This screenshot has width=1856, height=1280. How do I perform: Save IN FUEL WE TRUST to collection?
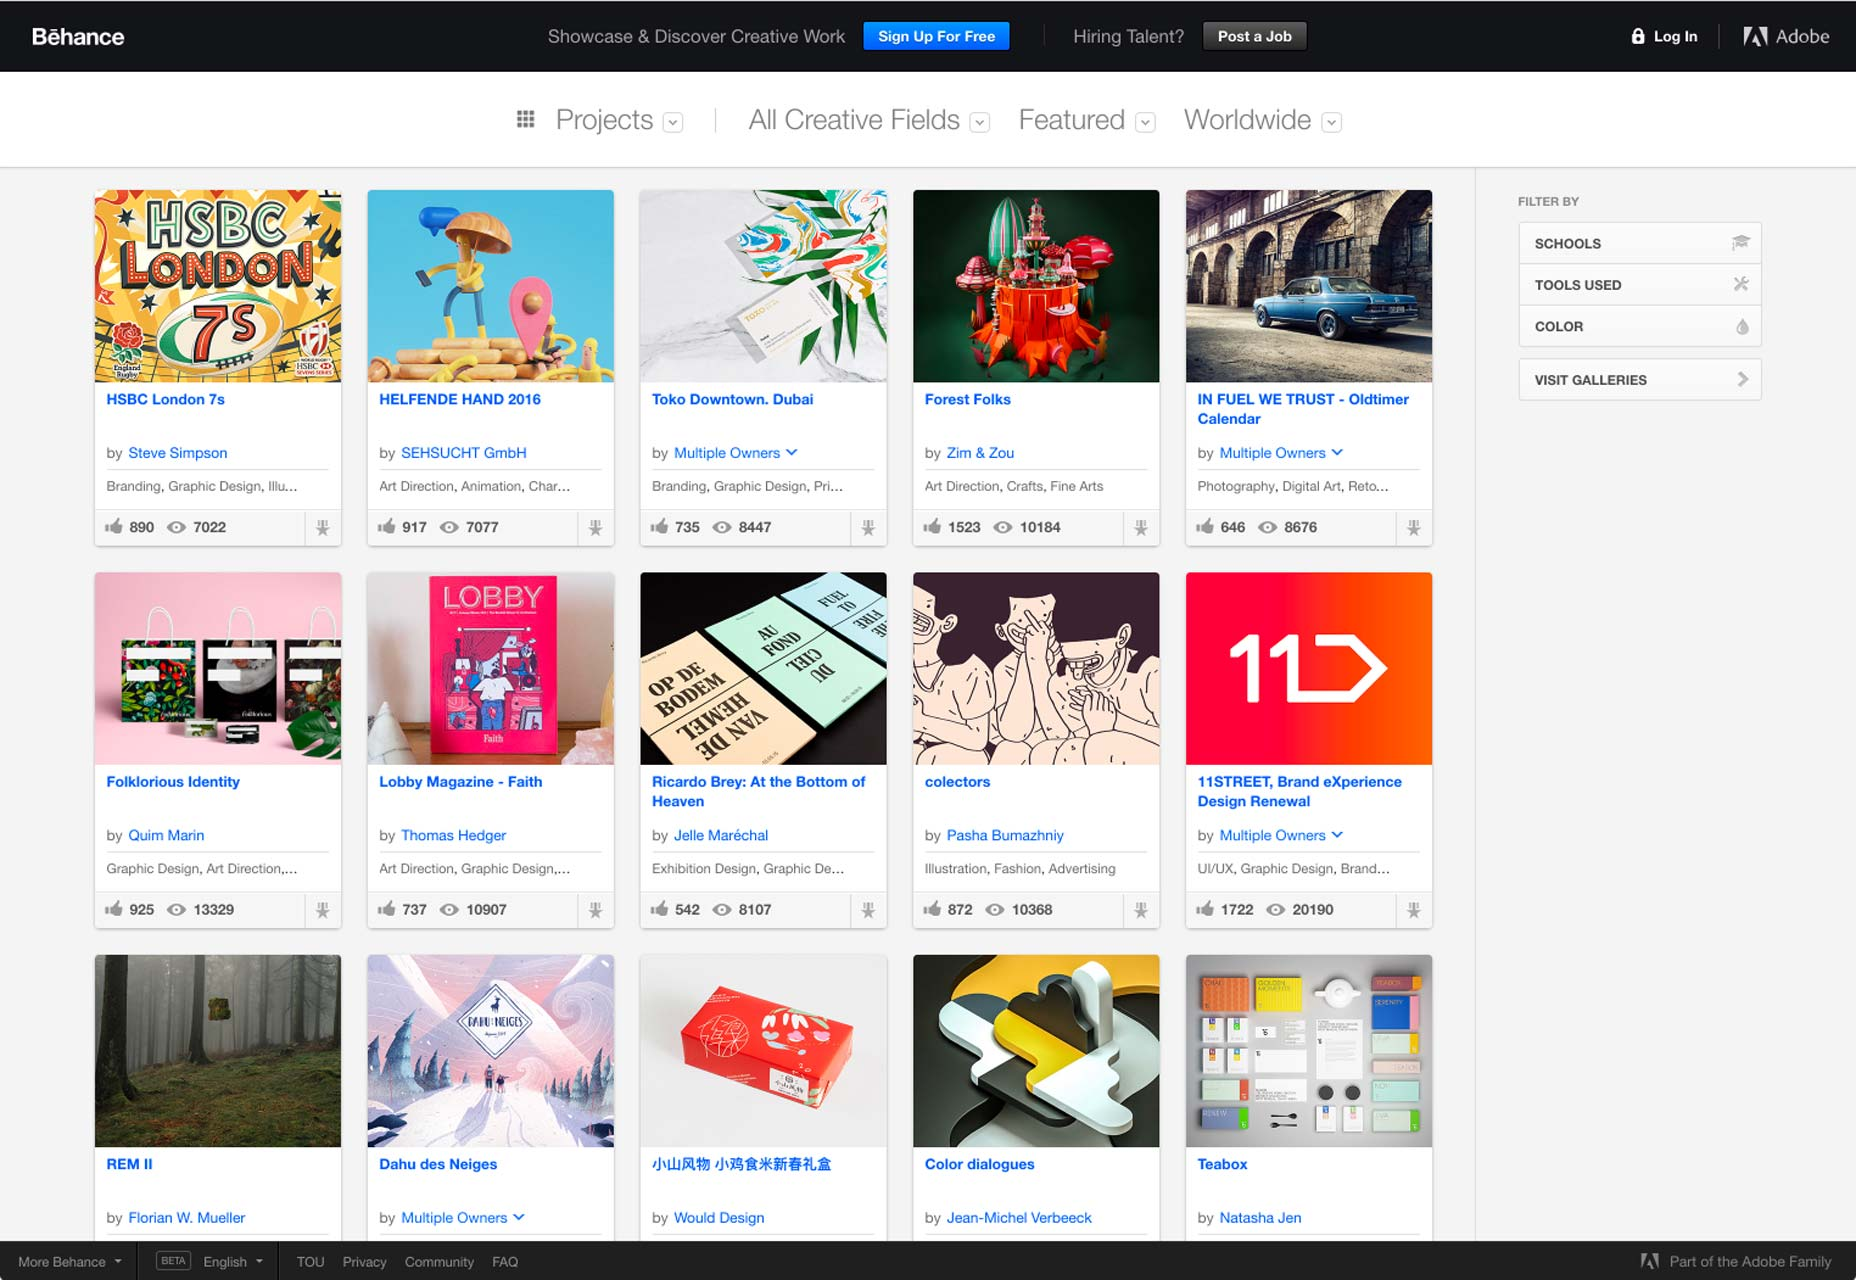coord(1414,528)
